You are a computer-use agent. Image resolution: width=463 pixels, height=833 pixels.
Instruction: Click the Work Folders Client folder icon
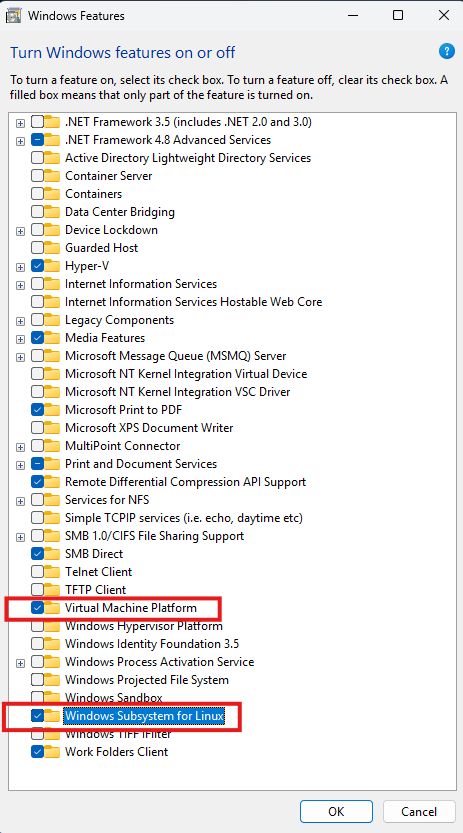tap(52, 752)
